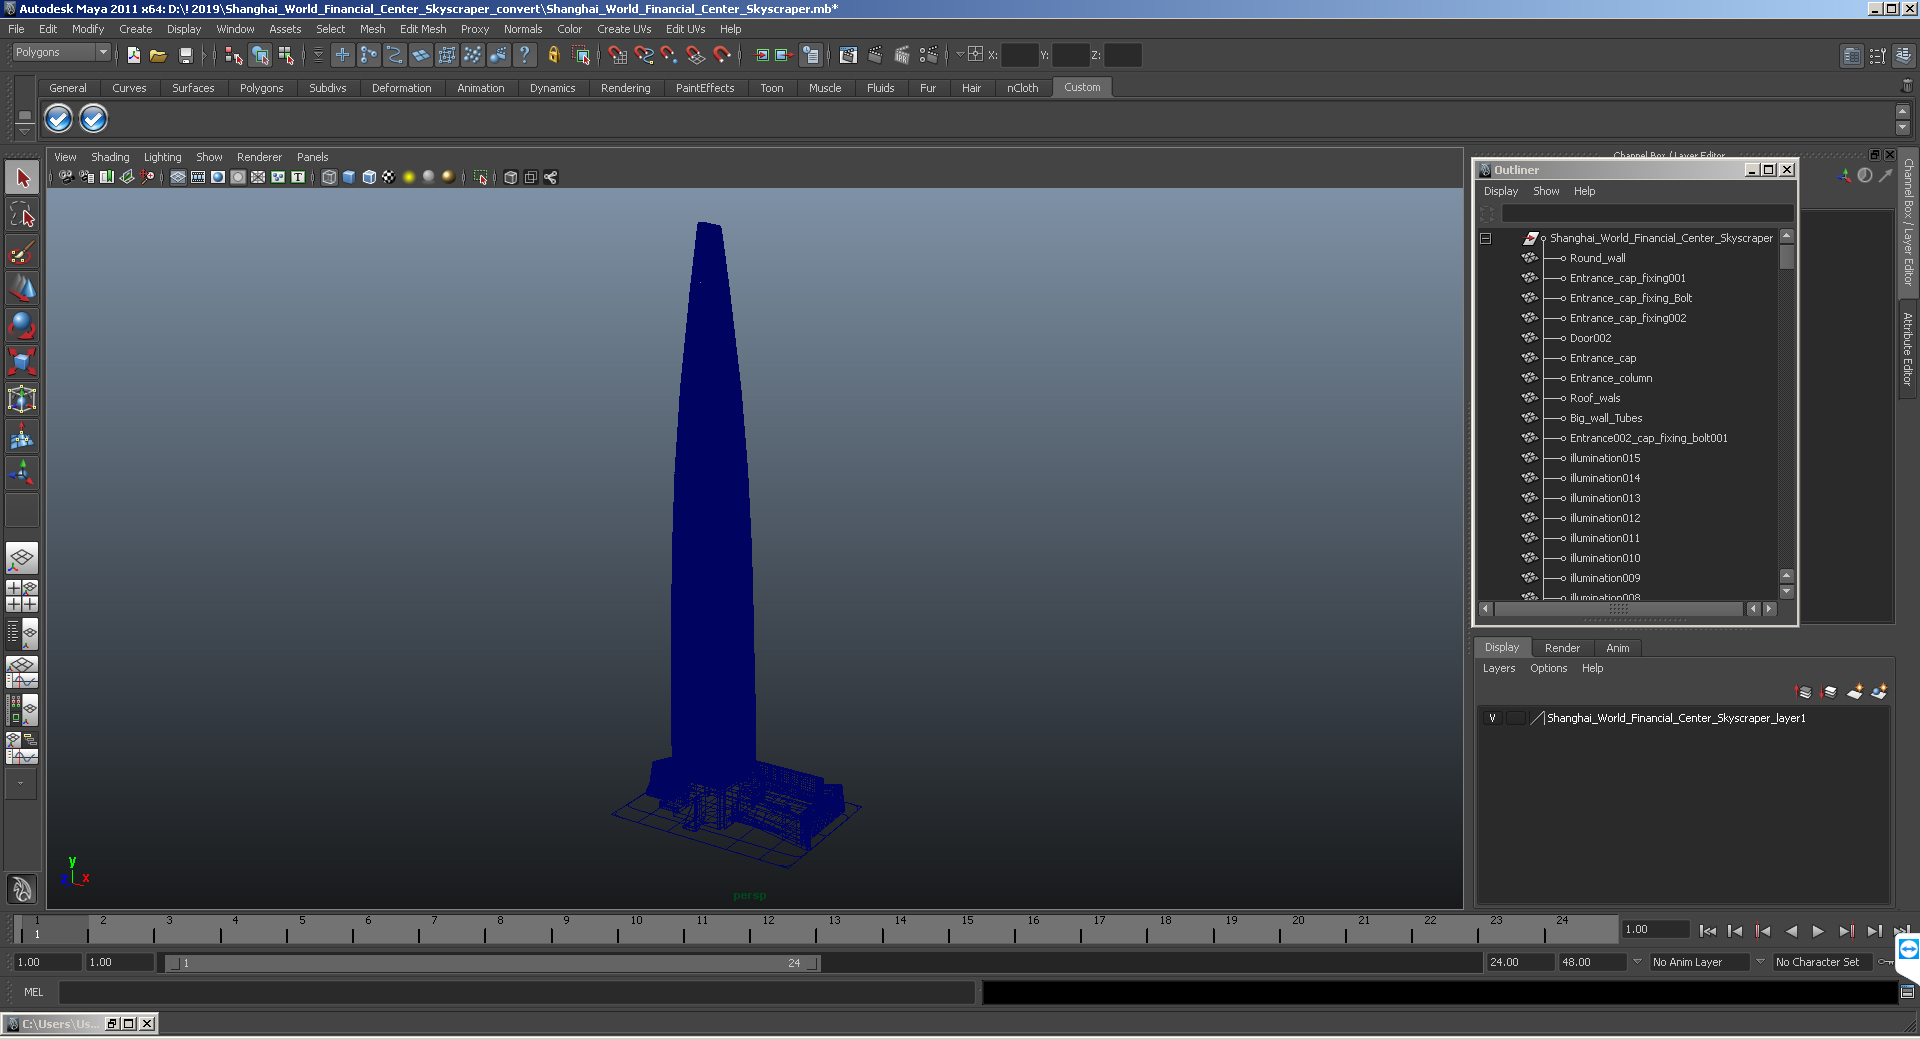This screenshot has width=1920, height=1040.
Task: Click the second checkmark shelf button
Action: [93, 119]
